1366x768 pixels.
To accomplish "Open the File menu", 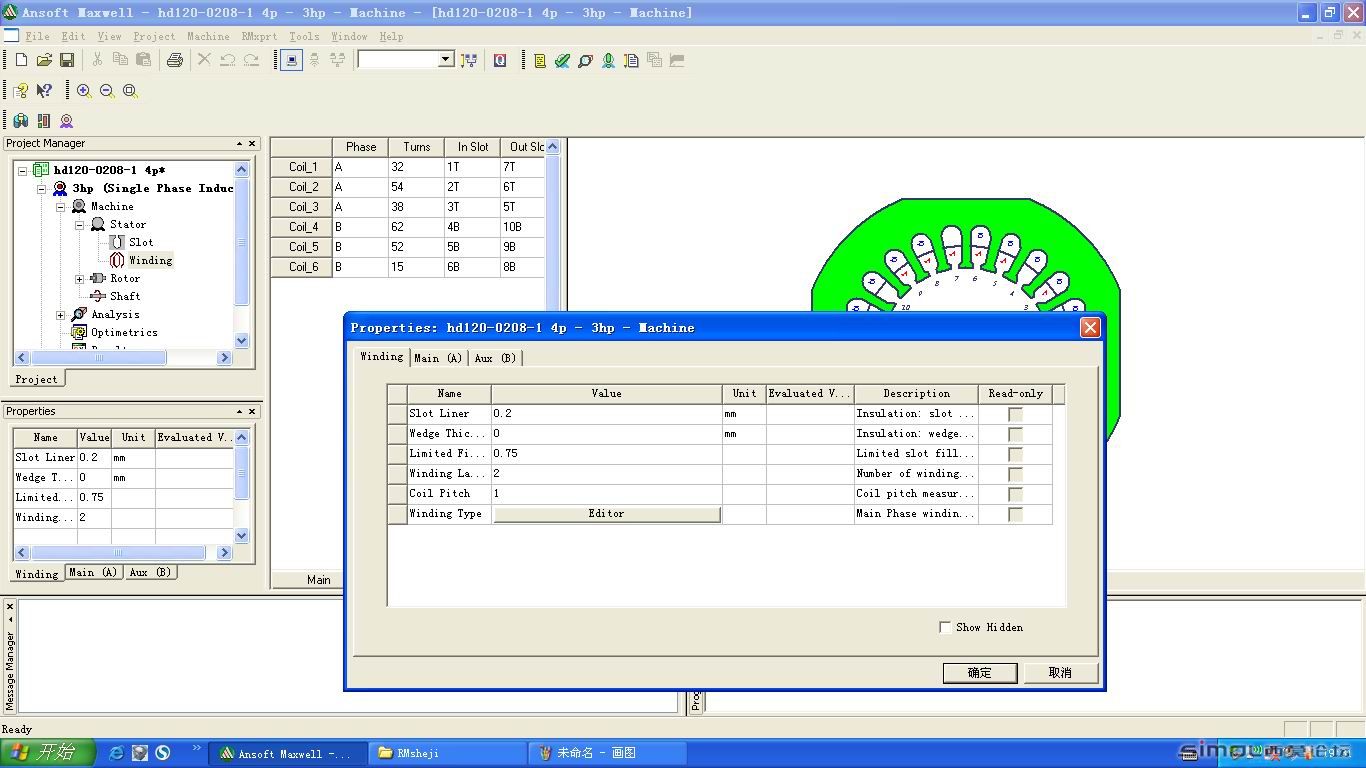I will 37,36.
